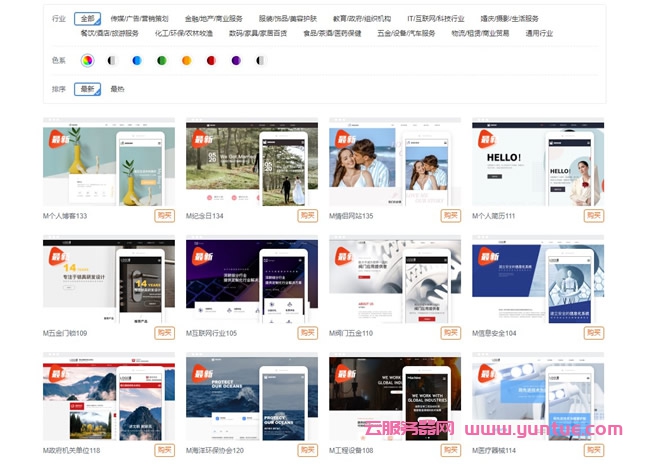This screenshot has height=465, width=650.
Task: Choose the IT/互联网/科技行业 category
Action: tap(435, 18)
